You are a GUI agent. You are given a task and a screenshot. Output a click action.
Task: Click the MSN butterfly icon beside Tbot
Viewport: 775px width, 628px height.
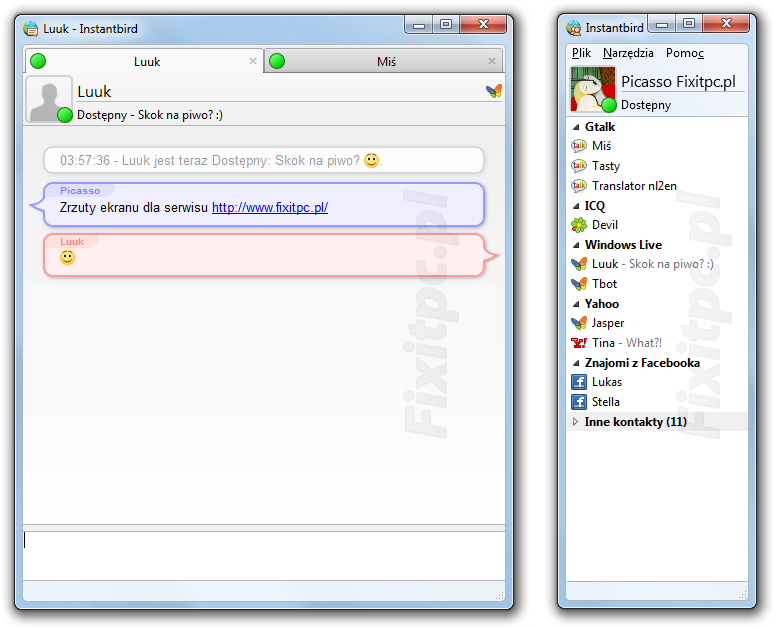(x=578, y=284)
